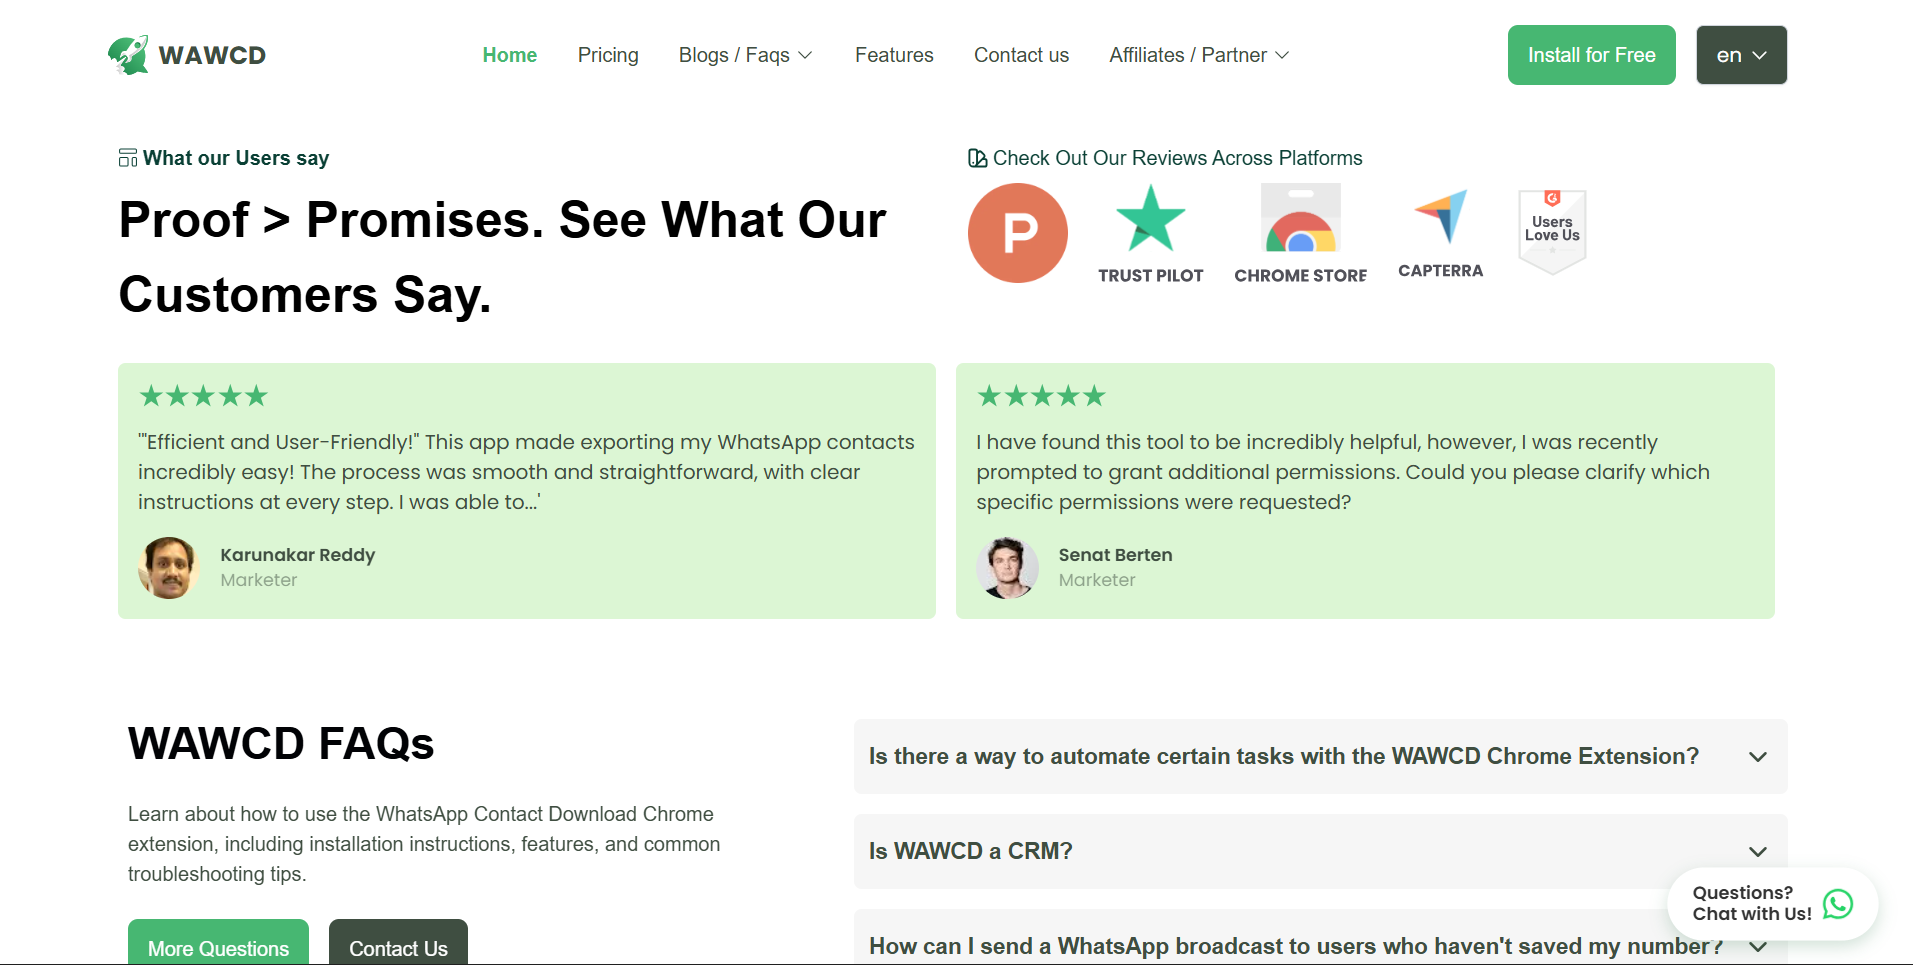The height and width of the screenshot is (965, 1913).
Task: Expand the Blogs / Faqs menu
Action: pyautogui.click(x=746, y=55)
